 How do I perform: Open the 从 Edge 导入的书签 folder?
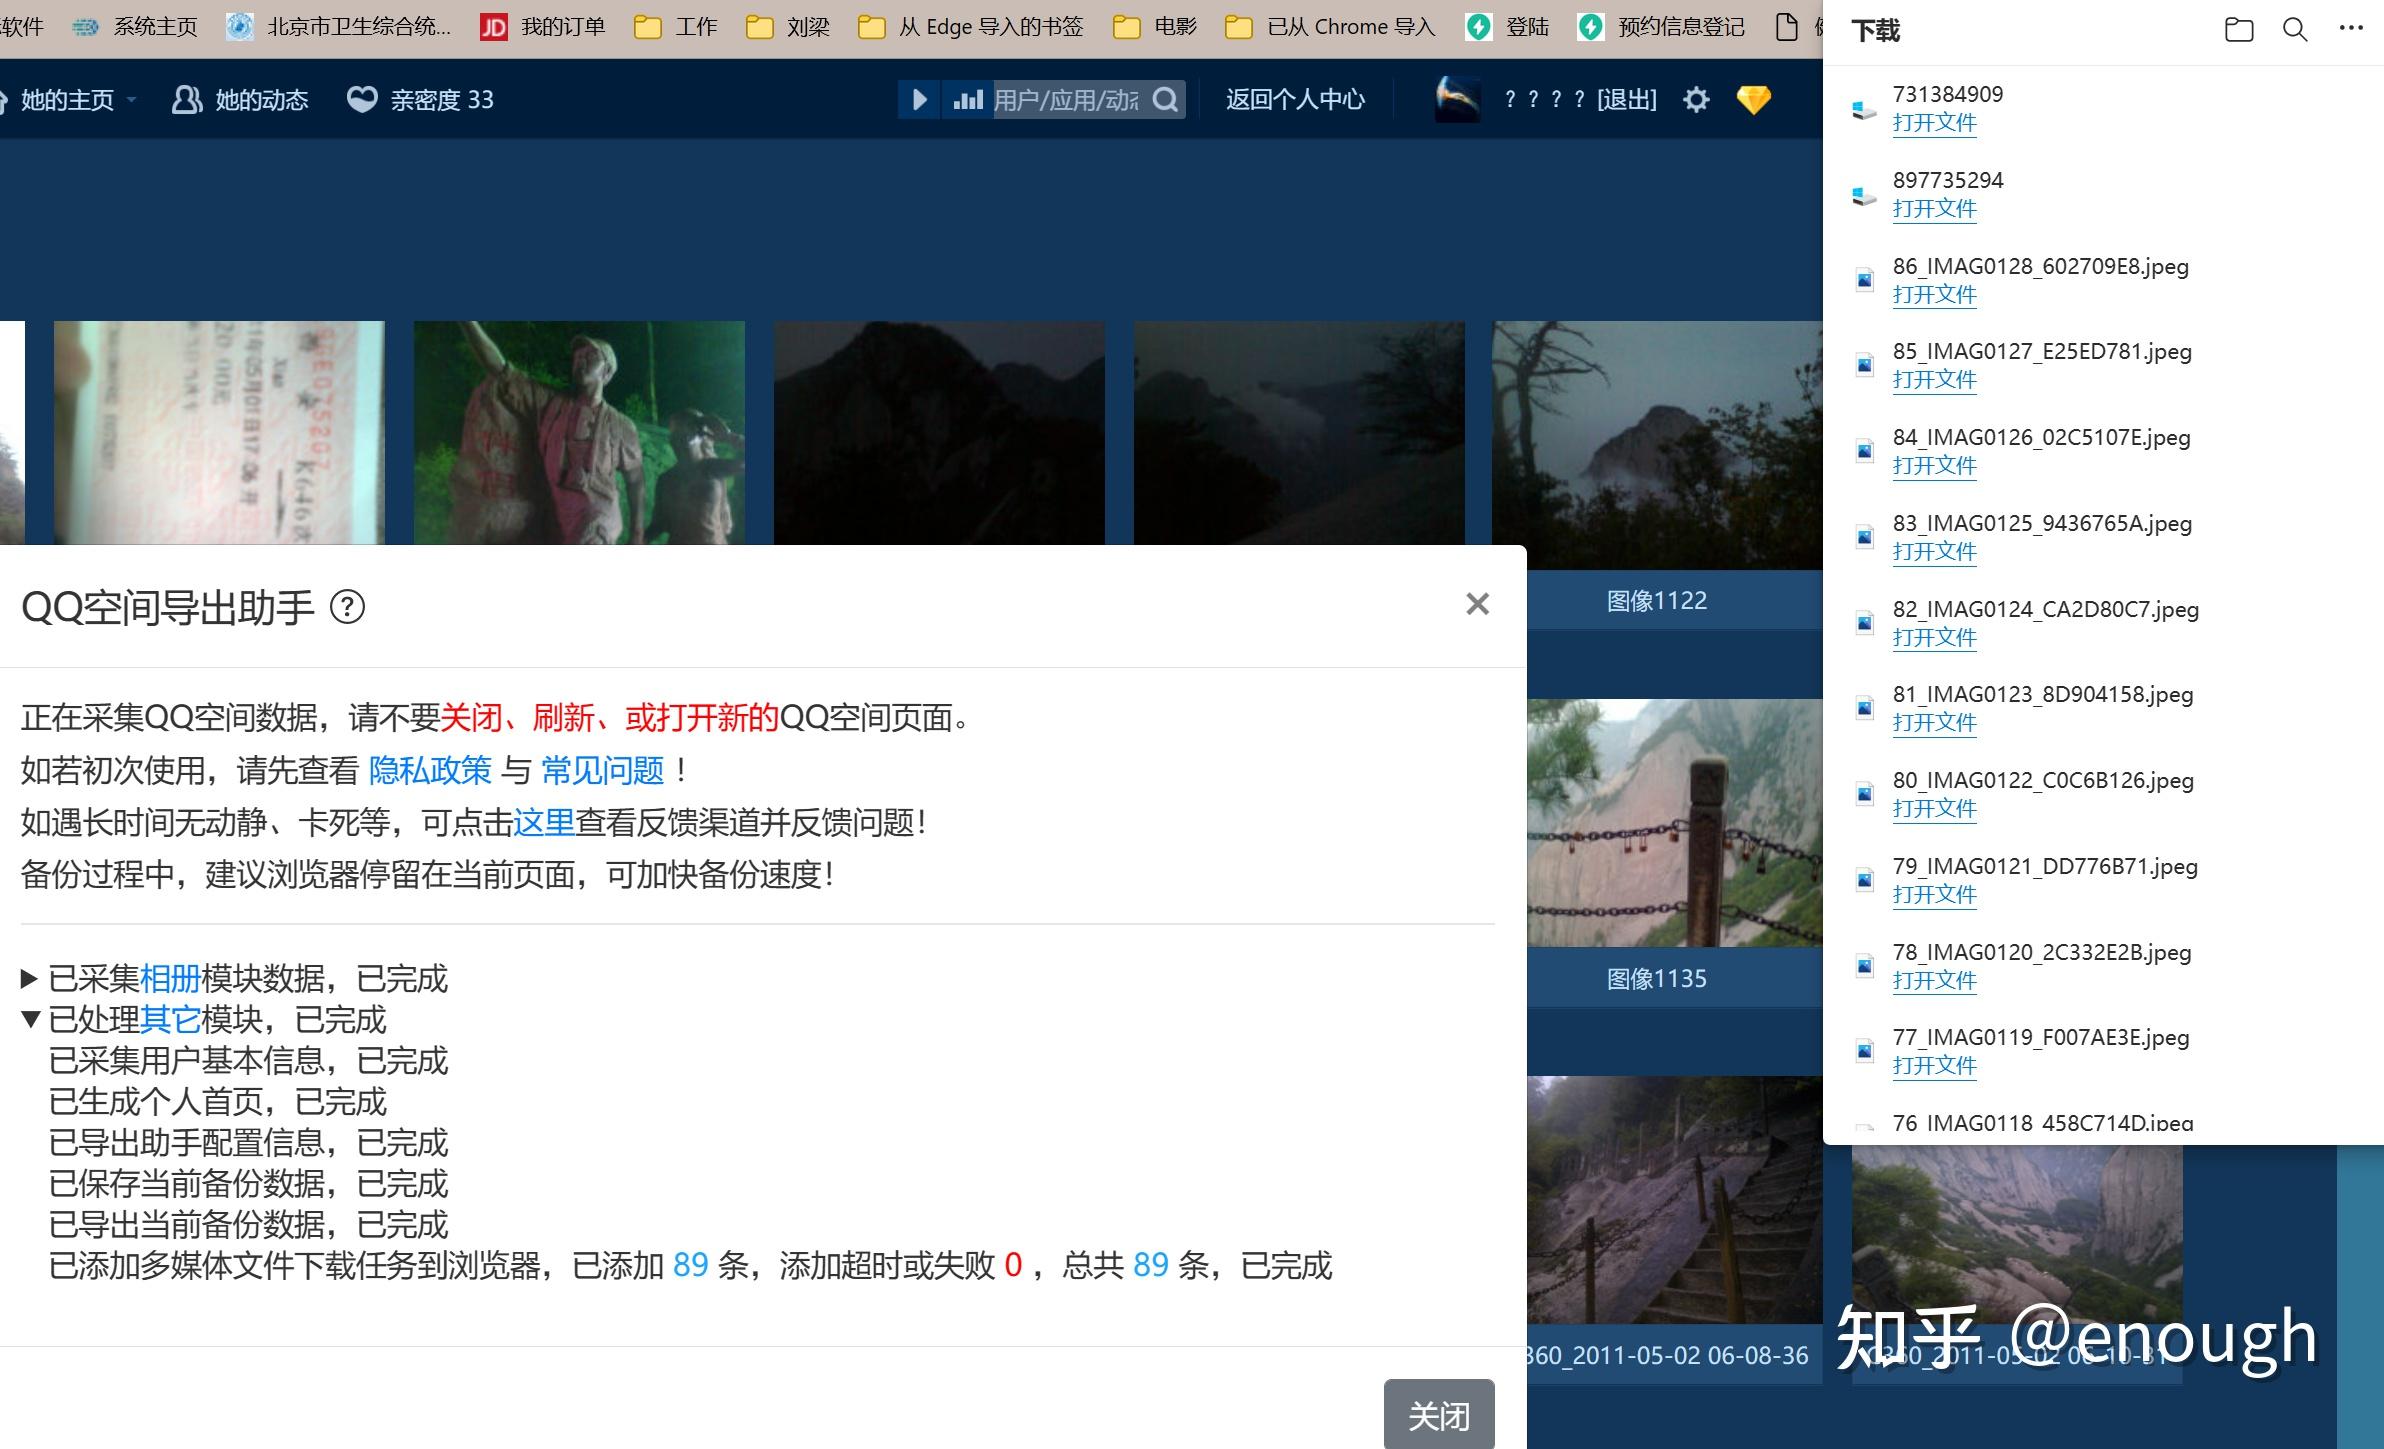971,27
